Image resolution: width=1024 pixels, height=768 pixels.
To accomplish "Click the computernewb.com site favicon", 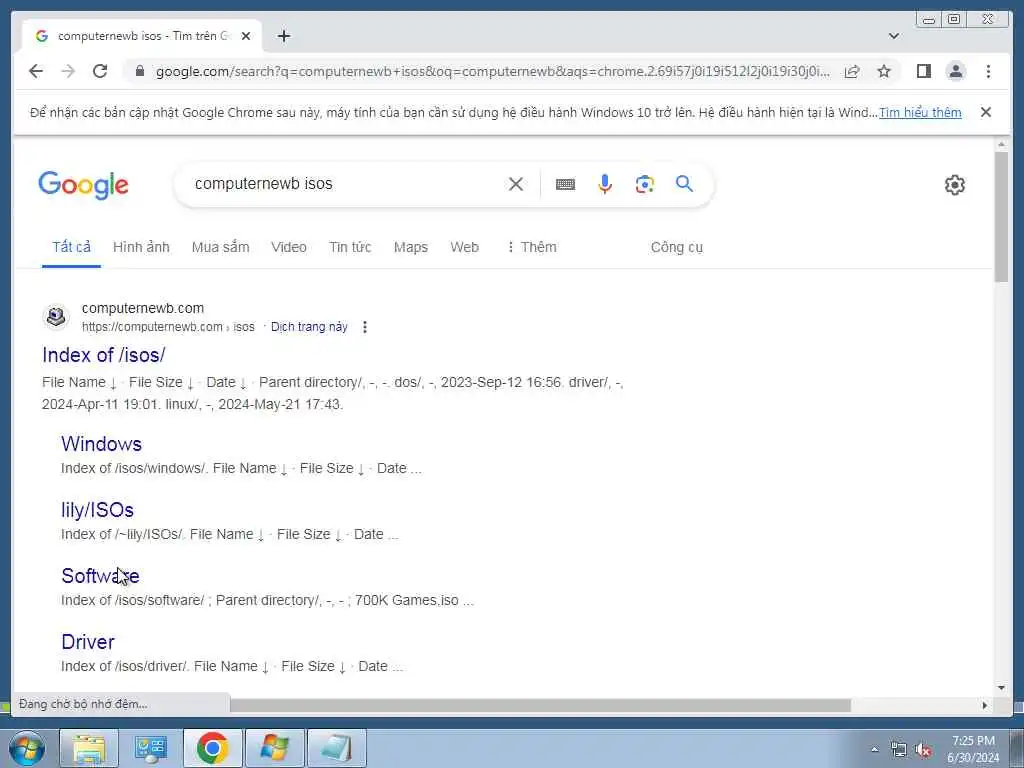I will coord(56,317).
